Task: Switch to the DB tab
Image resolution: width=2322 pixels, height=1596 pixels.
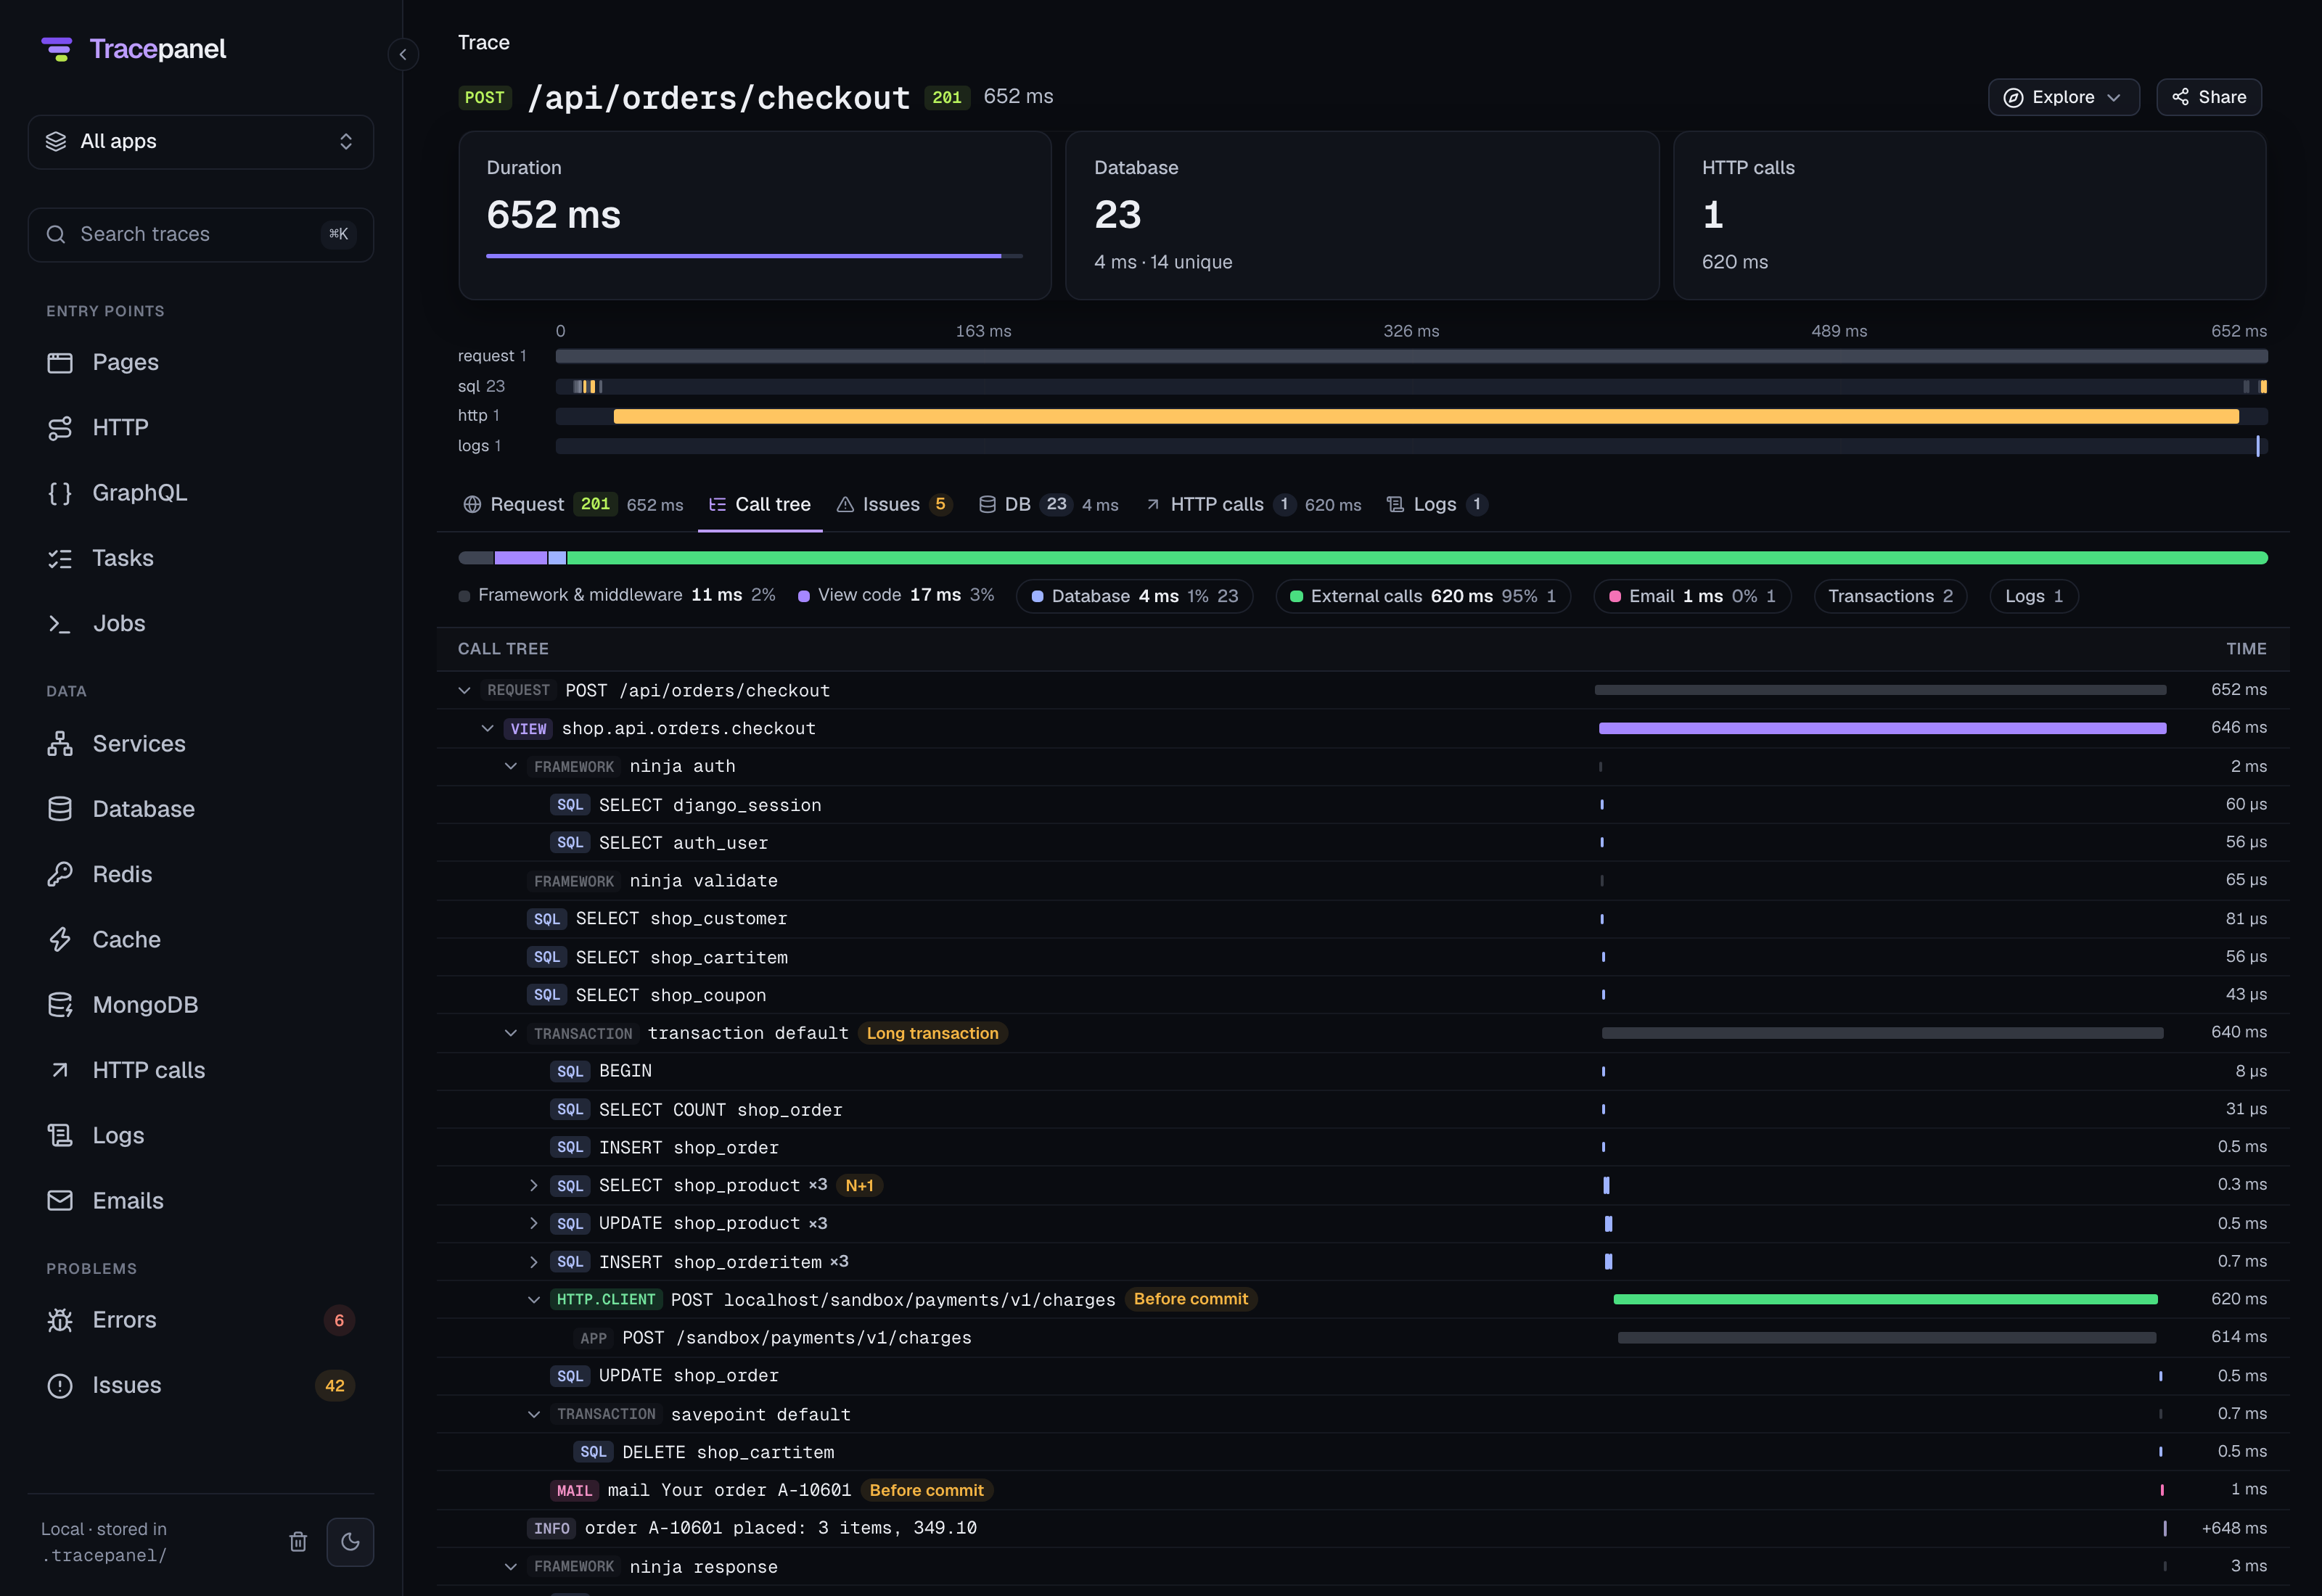Action: [x=1048, y=504]
